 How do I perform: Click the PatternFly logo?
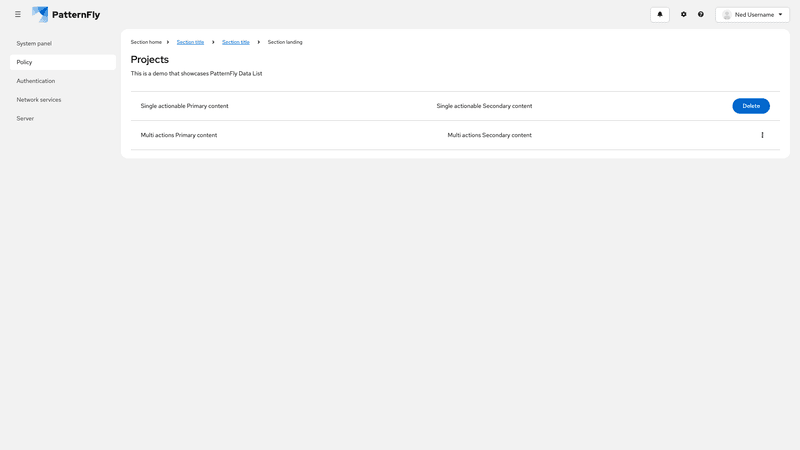pos(66,15)
